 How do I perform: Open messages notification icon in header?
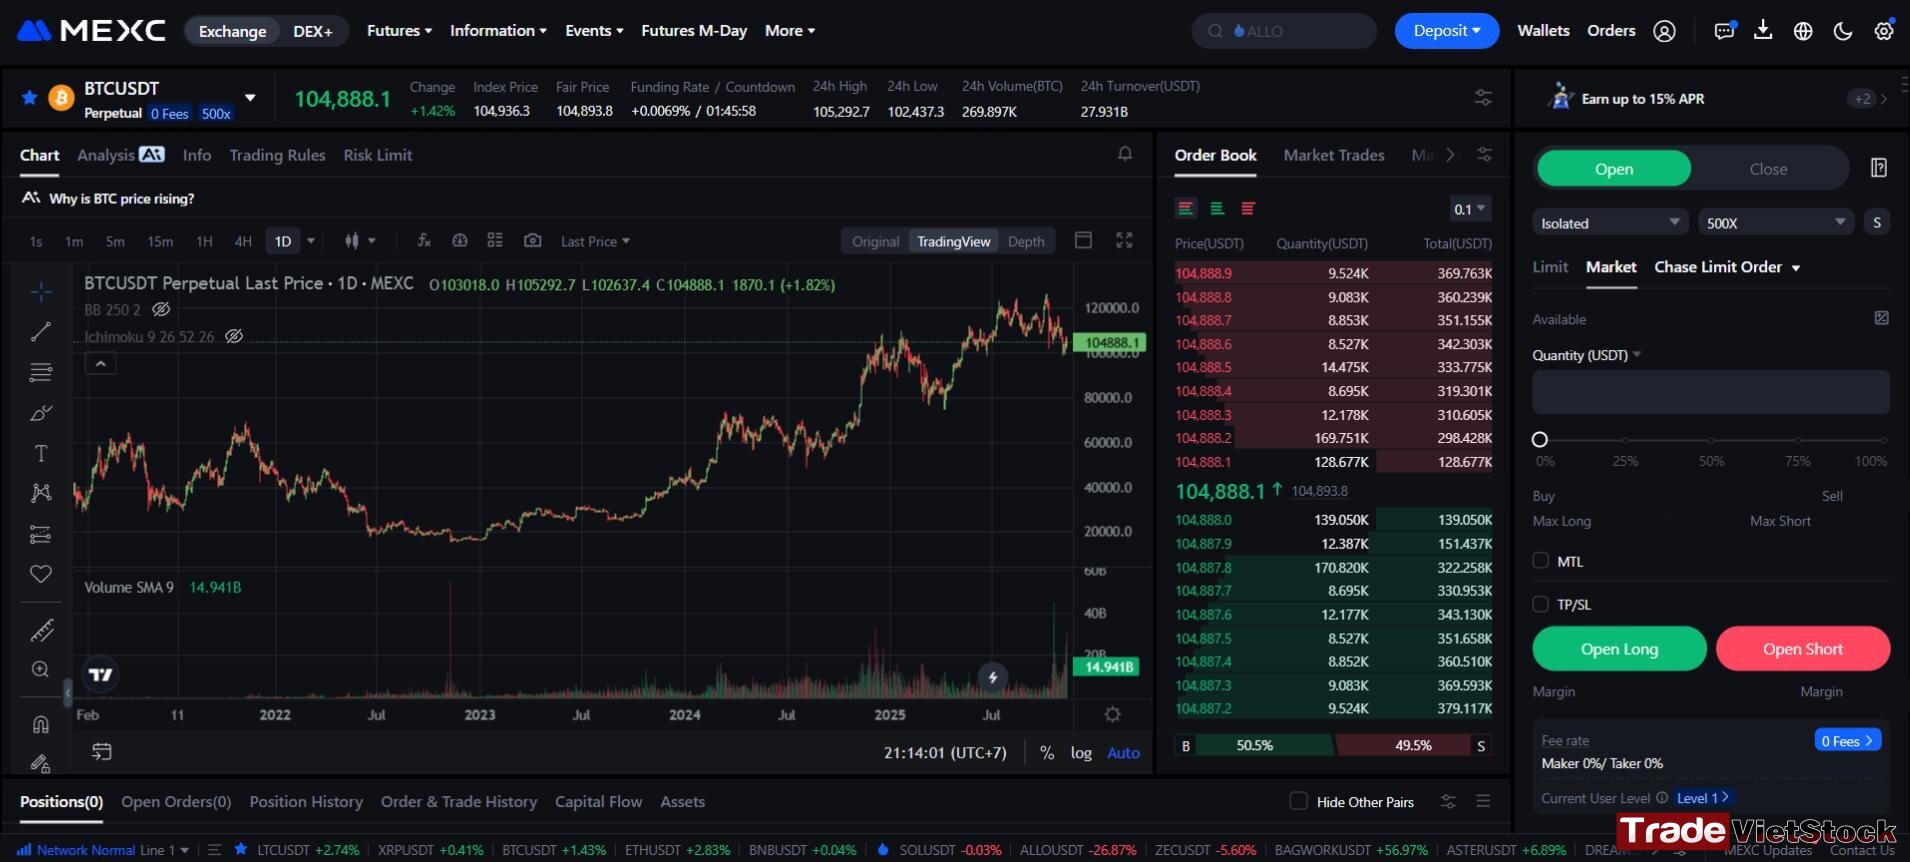1724,30
